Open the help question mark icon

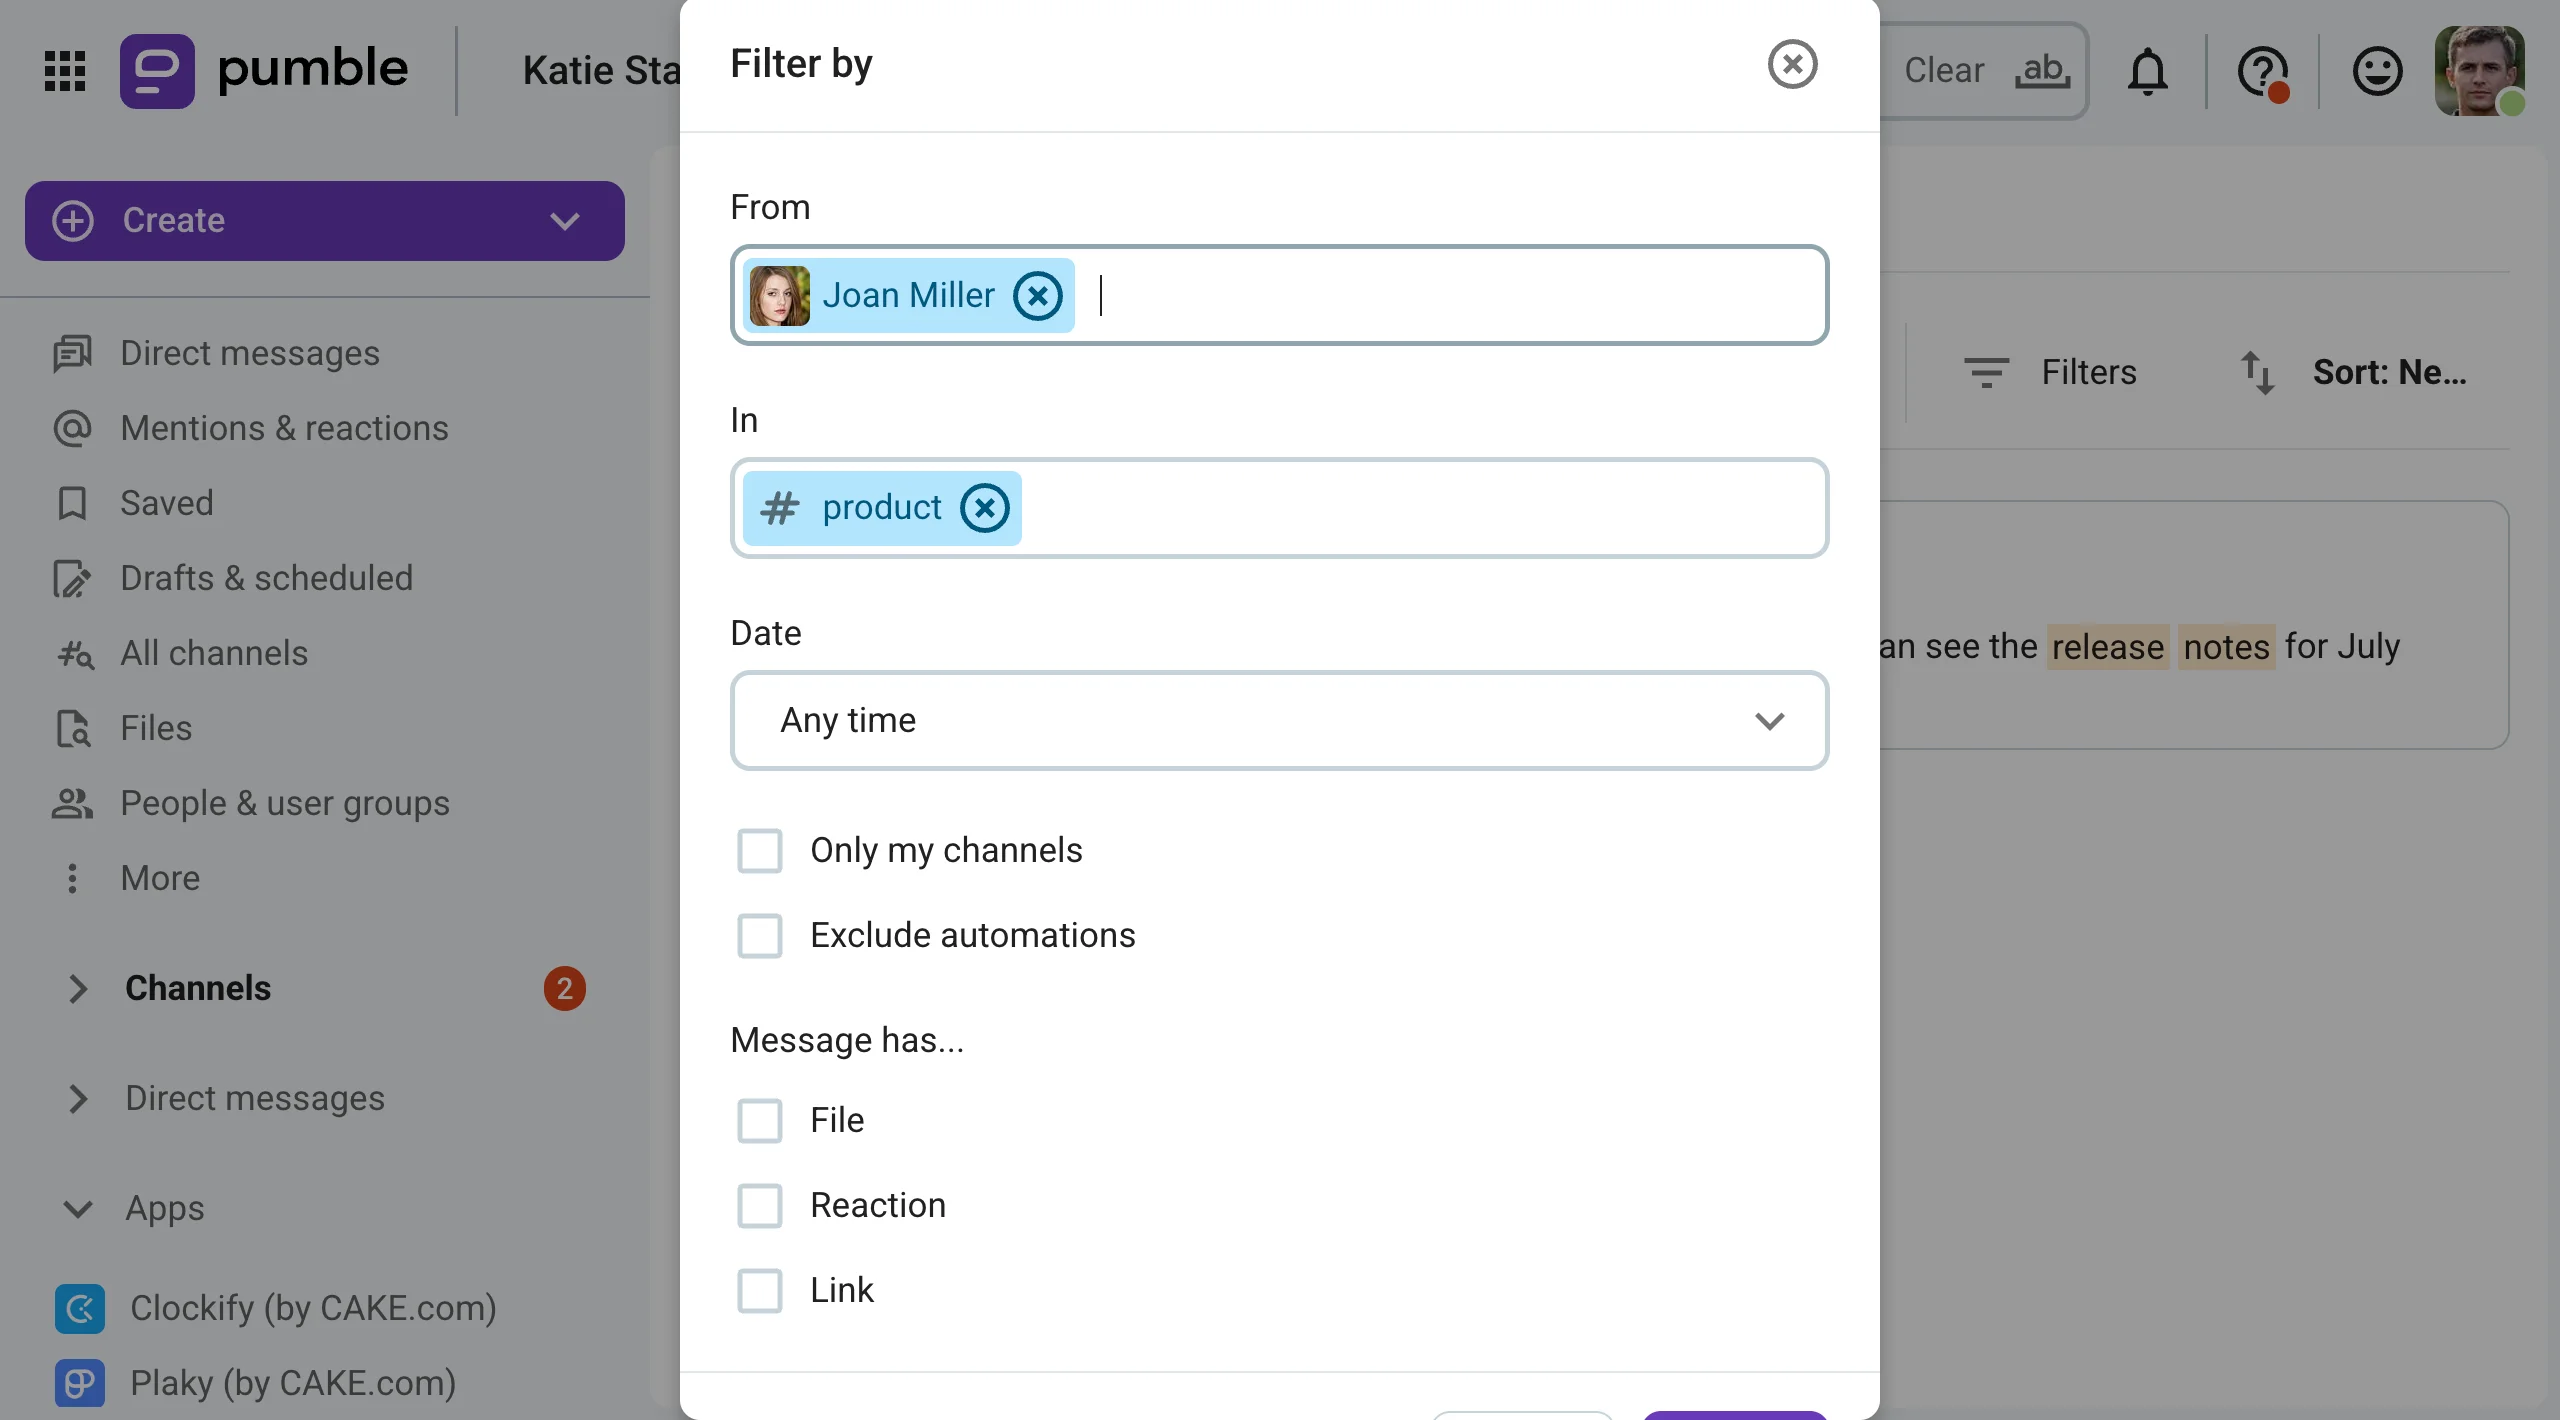click(x=2262, y=71)
